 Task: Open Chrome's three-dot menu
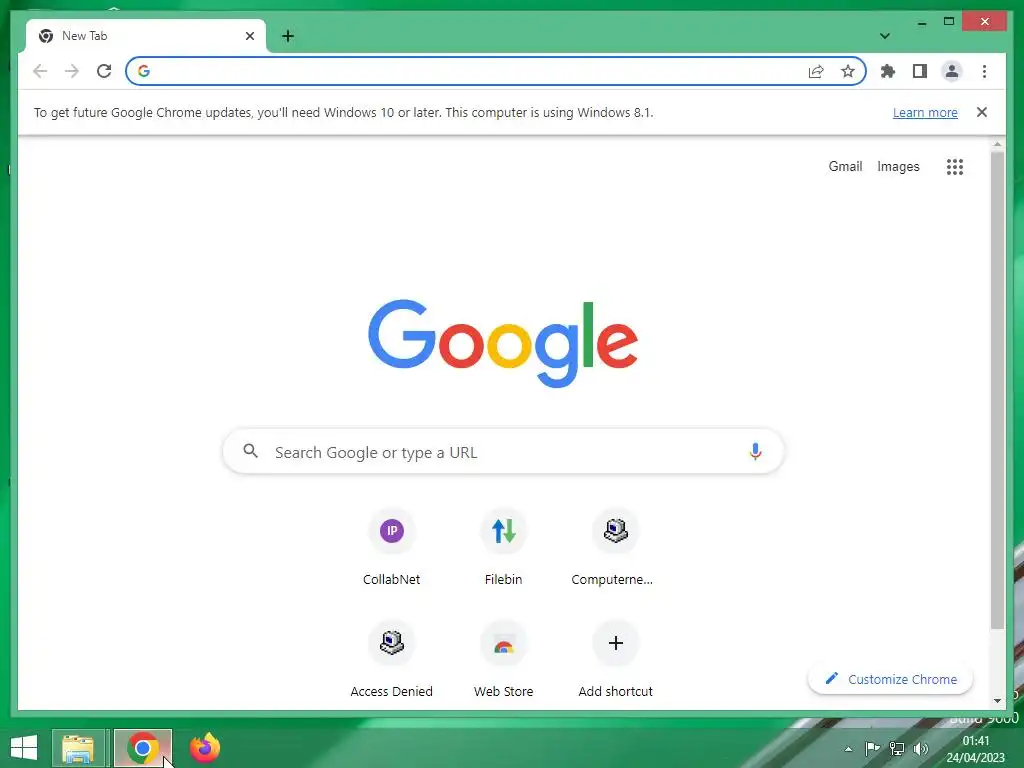984,71
